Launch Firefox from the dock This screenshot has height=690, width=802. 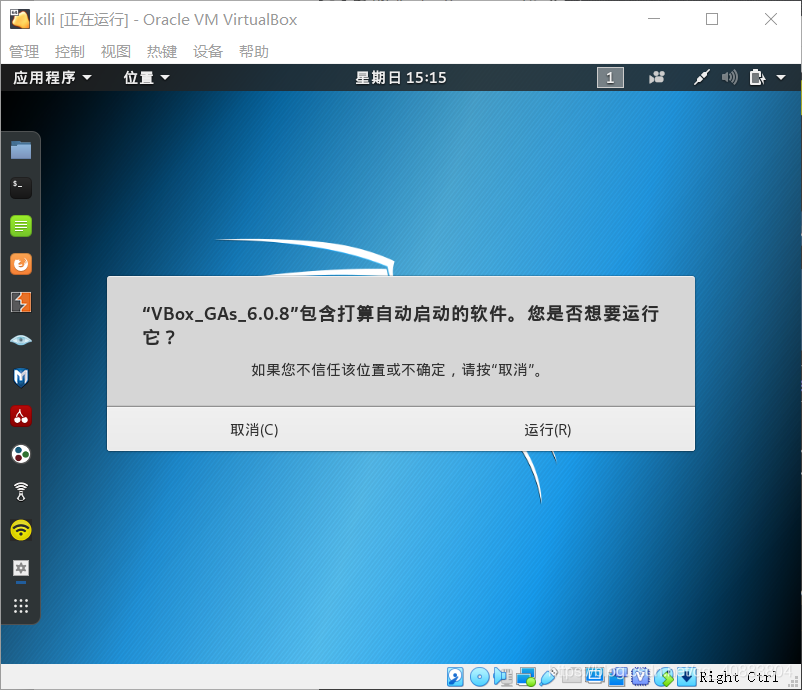tap(21, 264)
